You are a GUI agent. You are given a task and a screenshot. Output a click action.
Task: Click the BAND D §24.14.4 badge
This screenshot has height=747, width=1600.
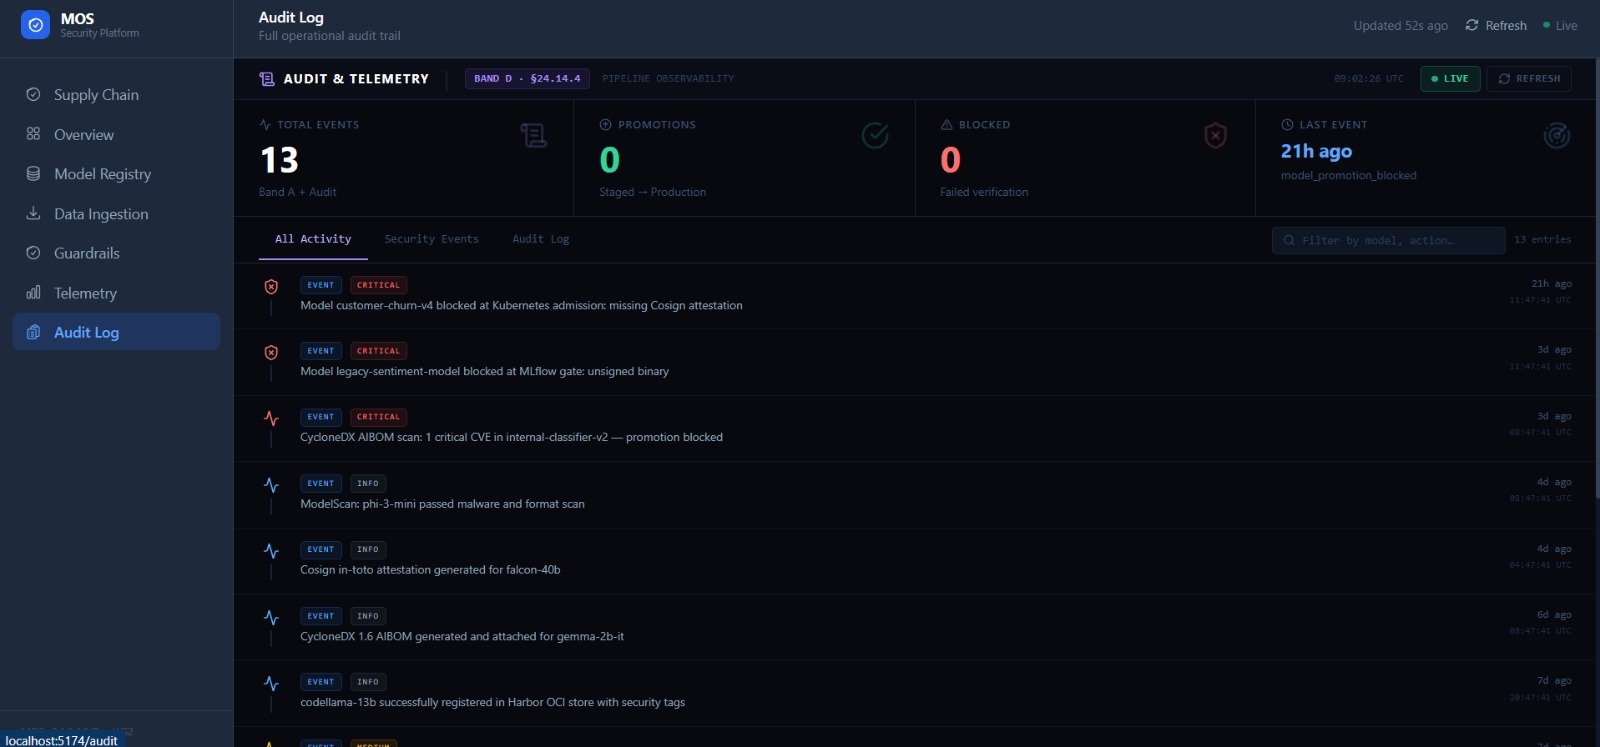click(x=527, y=79)
